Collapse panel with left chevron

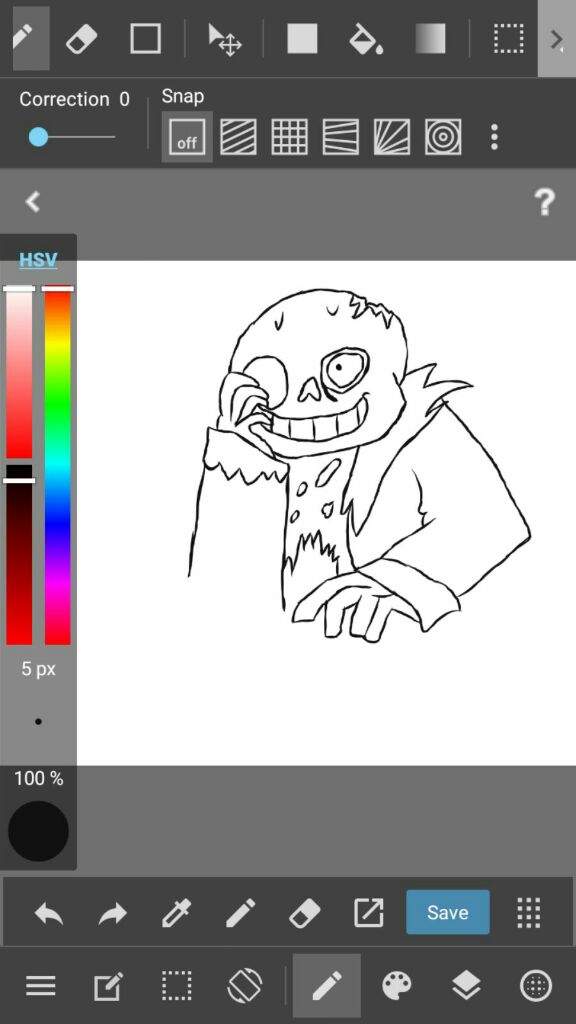pyautogui.click(x=32, y=202)
